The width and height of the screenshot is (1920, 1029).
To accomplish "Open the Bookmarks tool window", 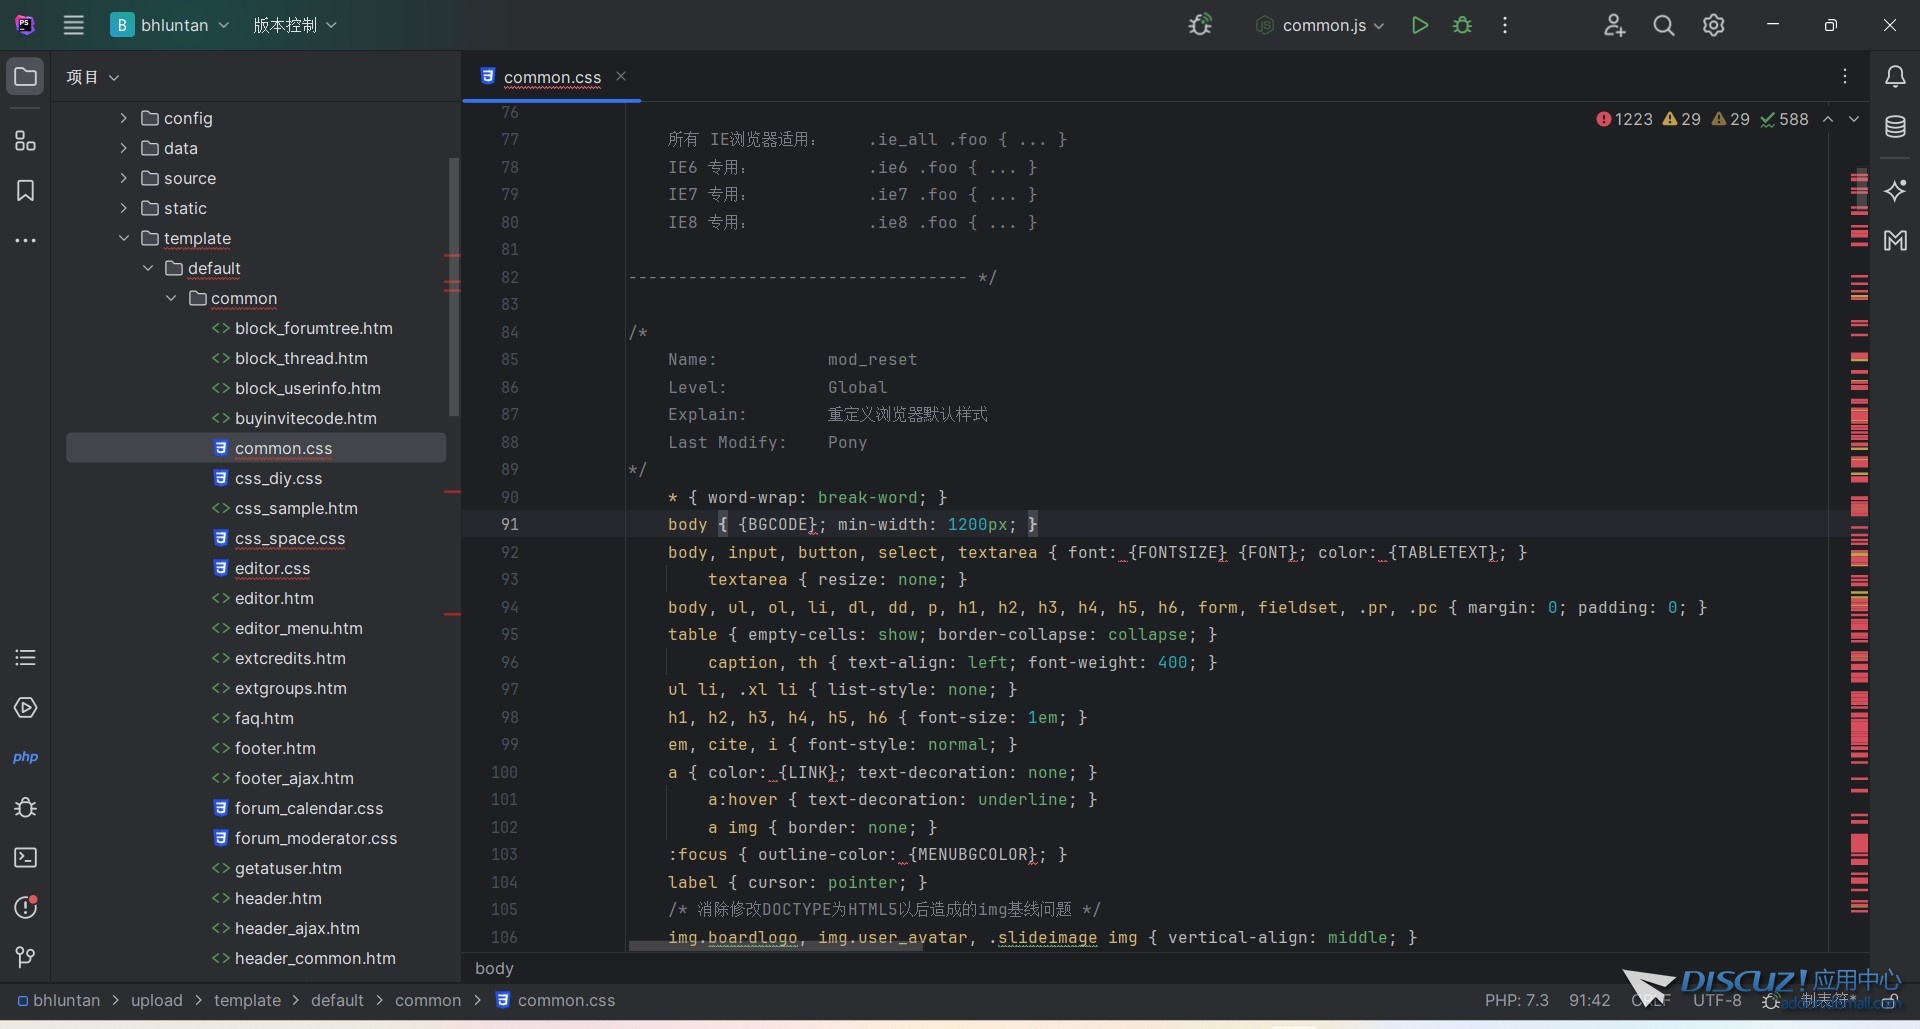I will (x=25, y=191).
